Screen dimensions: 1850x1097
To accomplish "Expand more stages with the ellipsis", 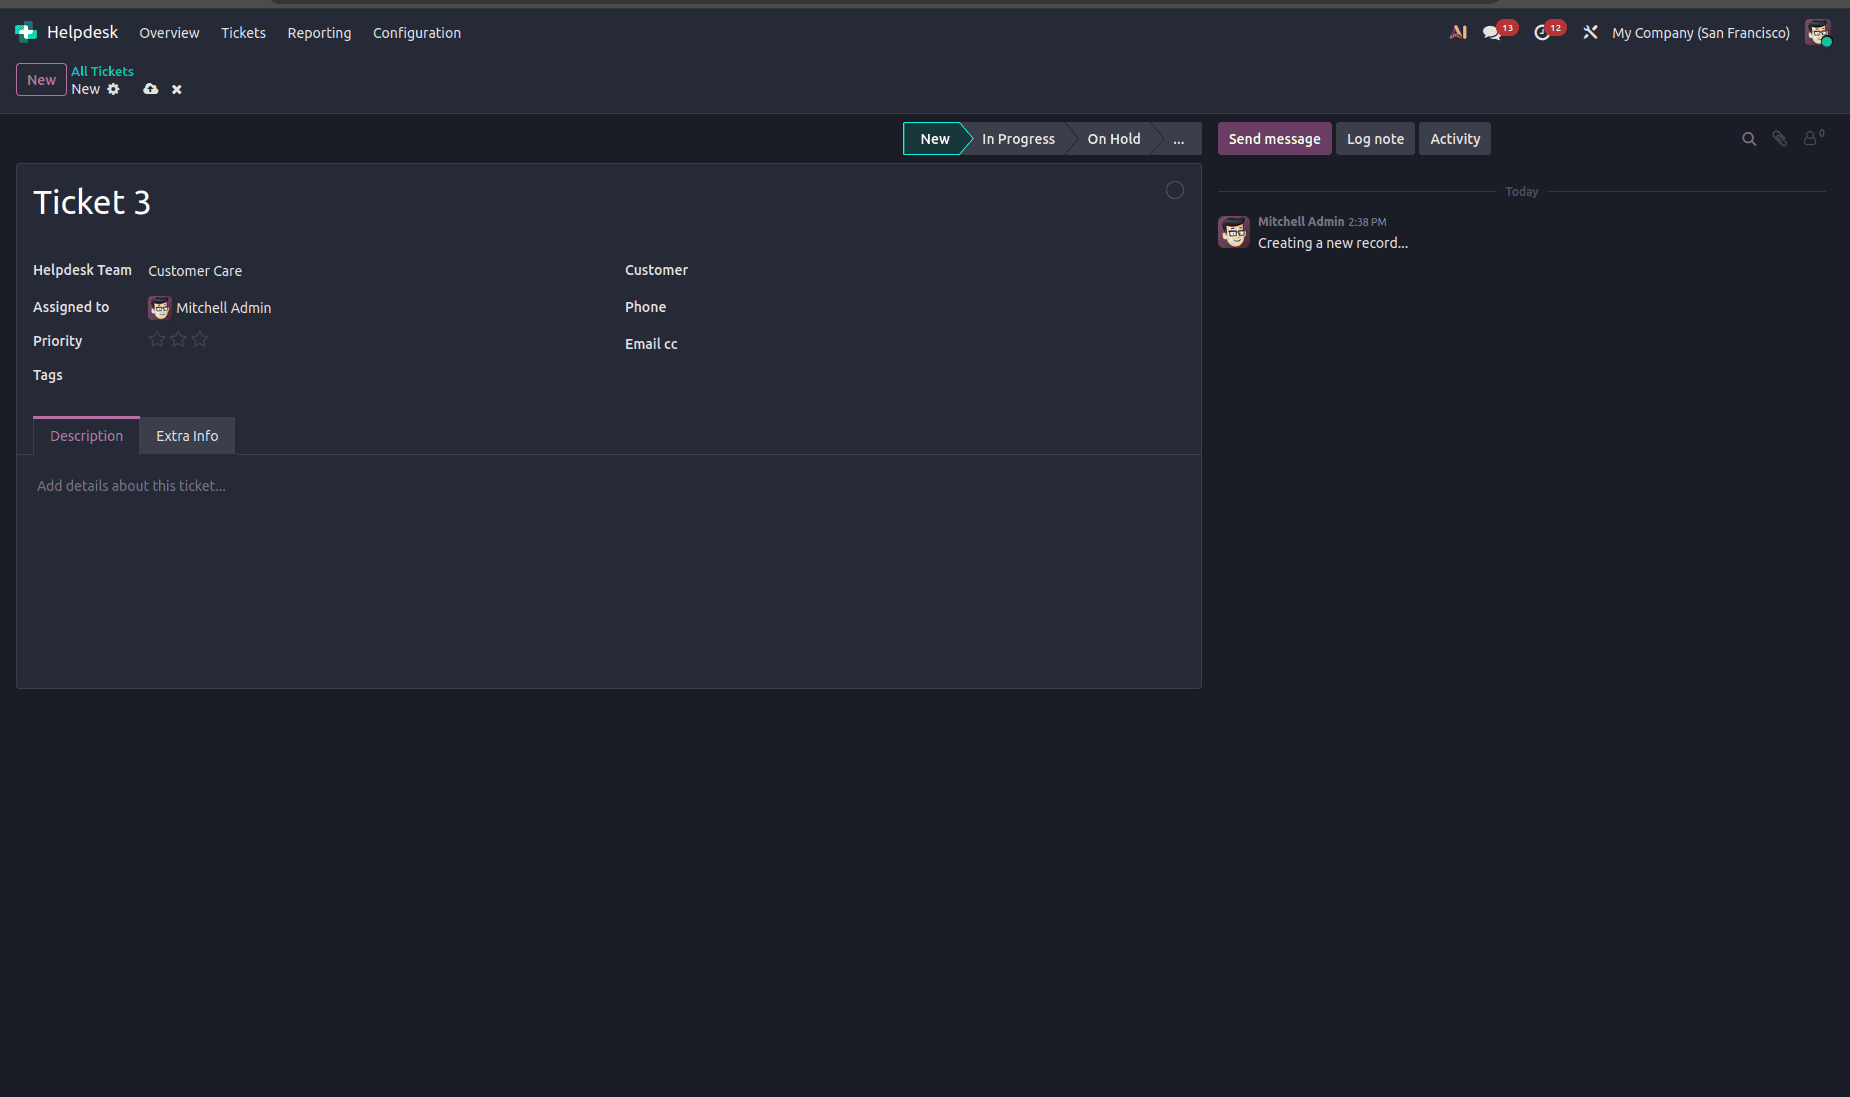I will 1179,139.
